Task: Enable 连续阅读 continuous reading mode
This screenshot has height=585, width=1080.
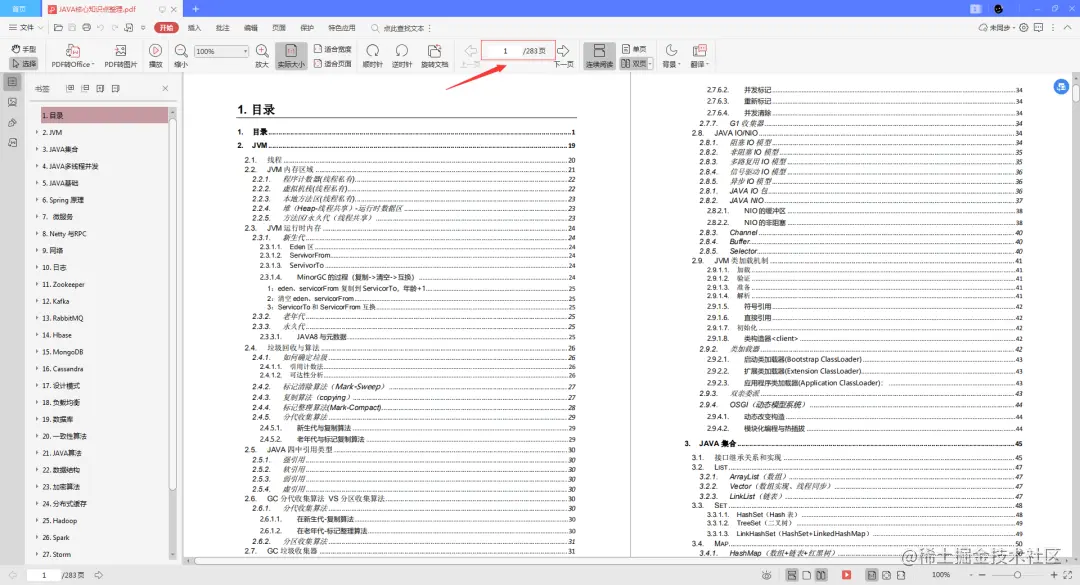Action: coord(598,55)
